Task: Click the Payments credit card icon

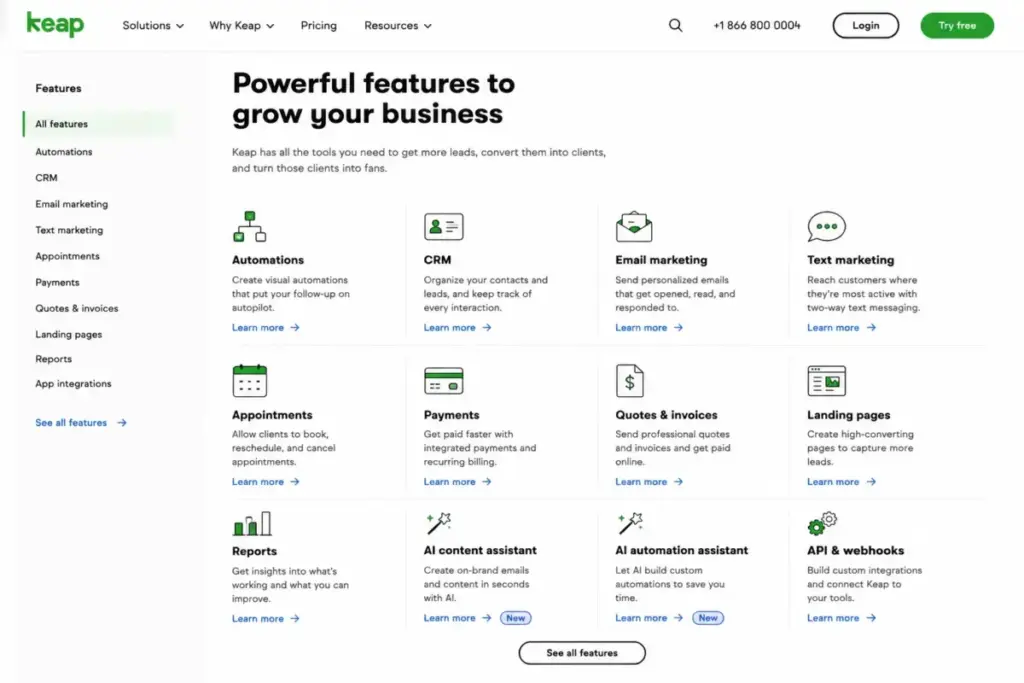Action: [443, 381]
